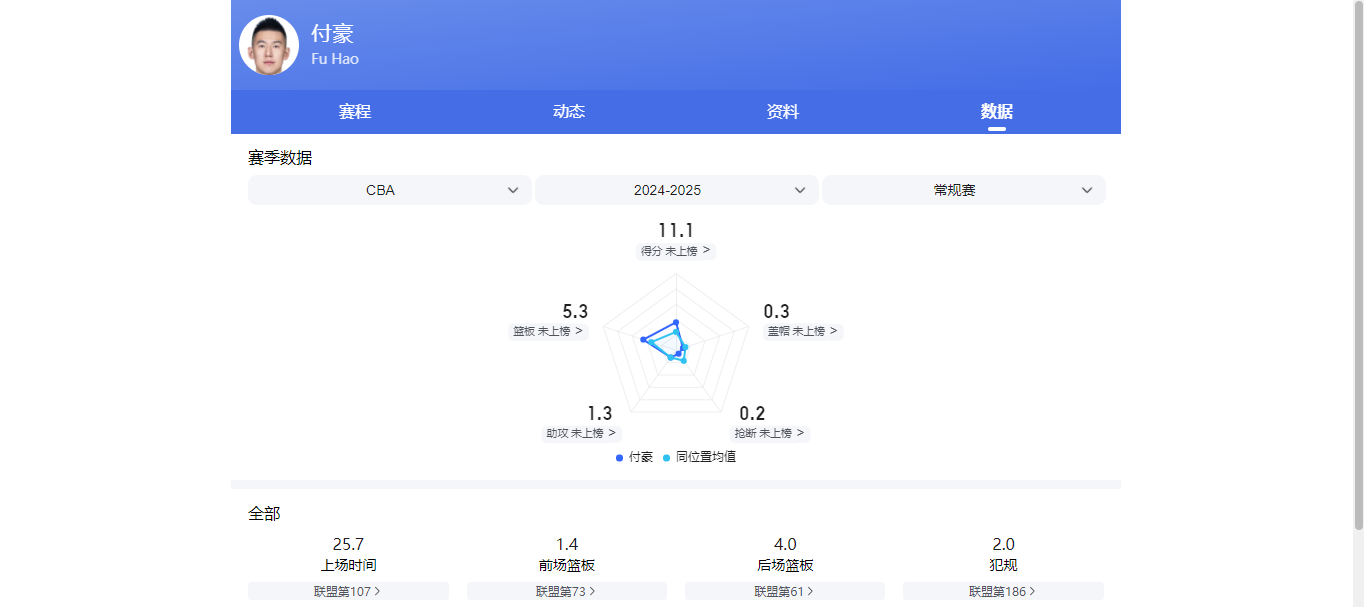Select the 数据 tab
Viewport: 1364px width, 607px height.
(997, 112)
